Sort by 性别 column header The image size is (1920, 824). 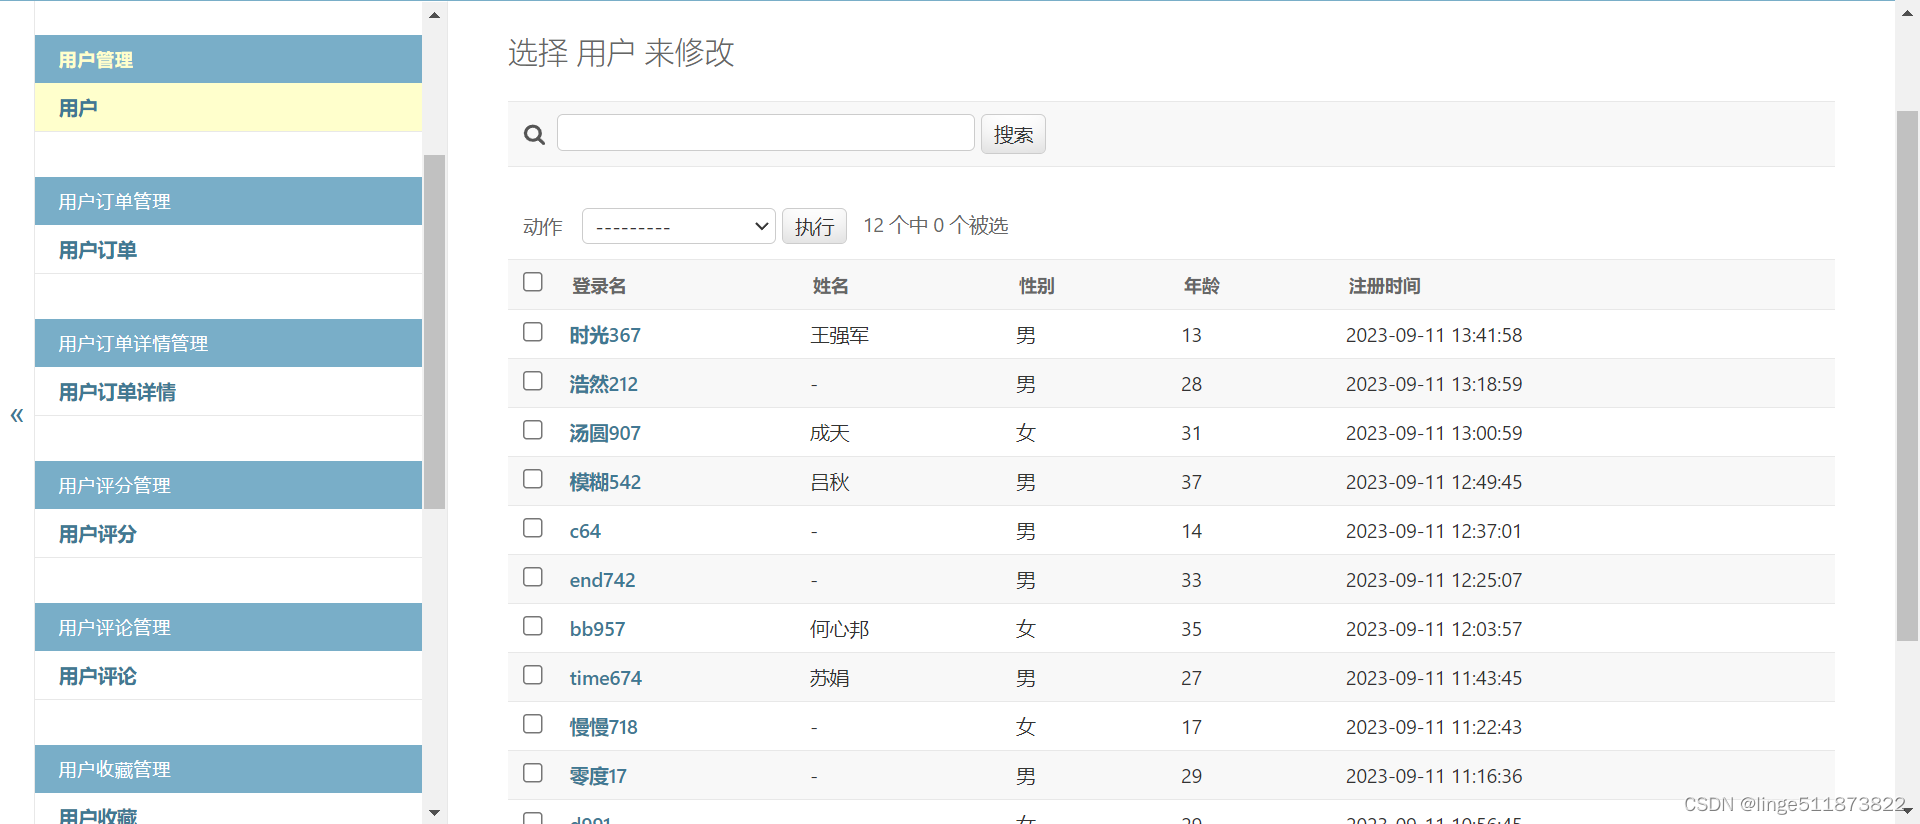(1036, 286)
